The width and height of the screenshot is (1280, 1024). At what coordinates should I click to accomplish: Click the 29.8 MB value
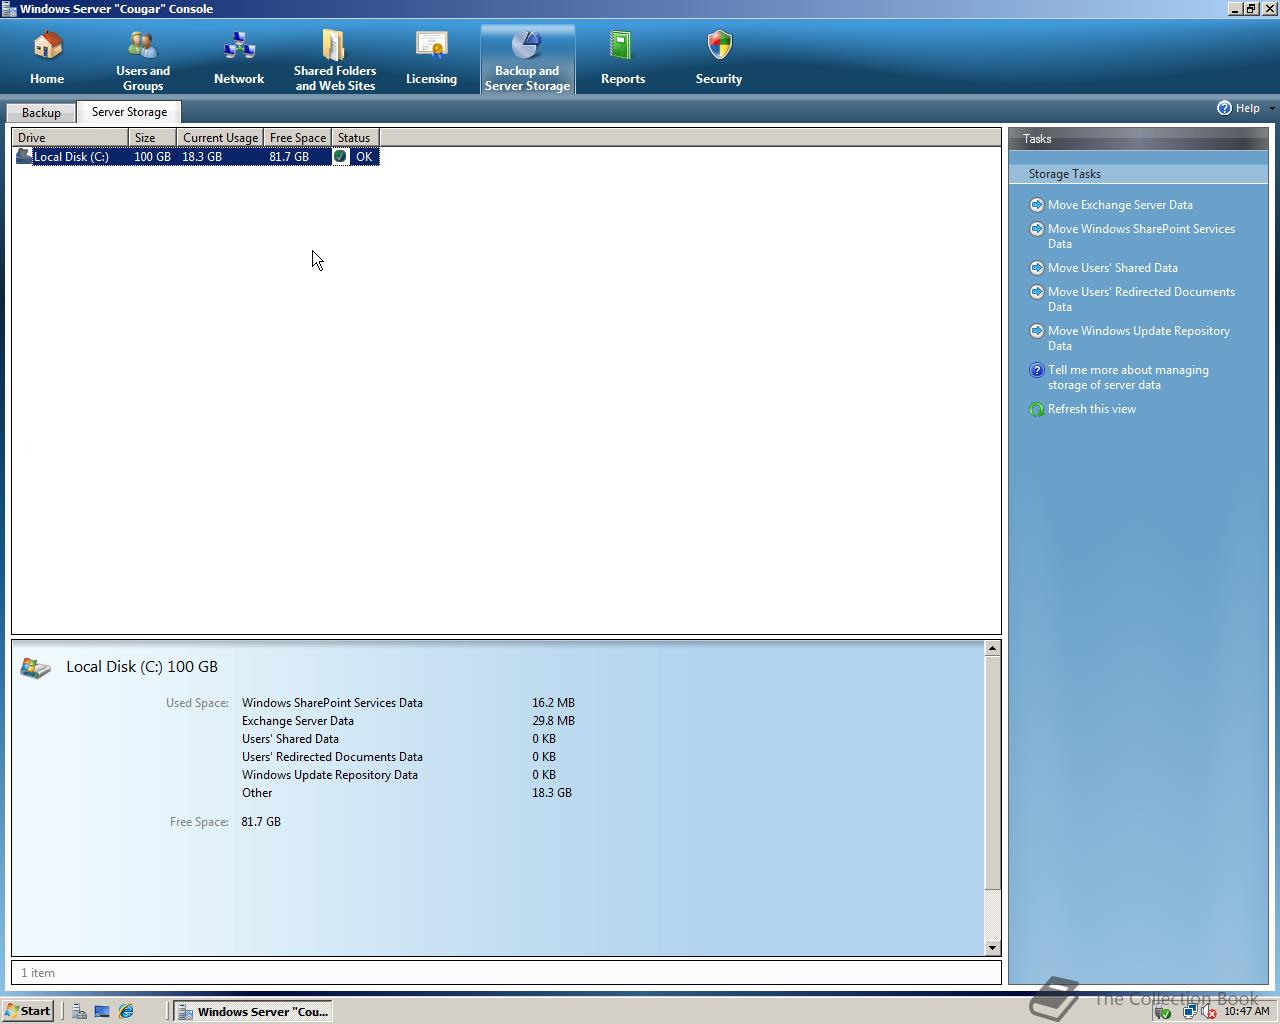click(553, 721)
